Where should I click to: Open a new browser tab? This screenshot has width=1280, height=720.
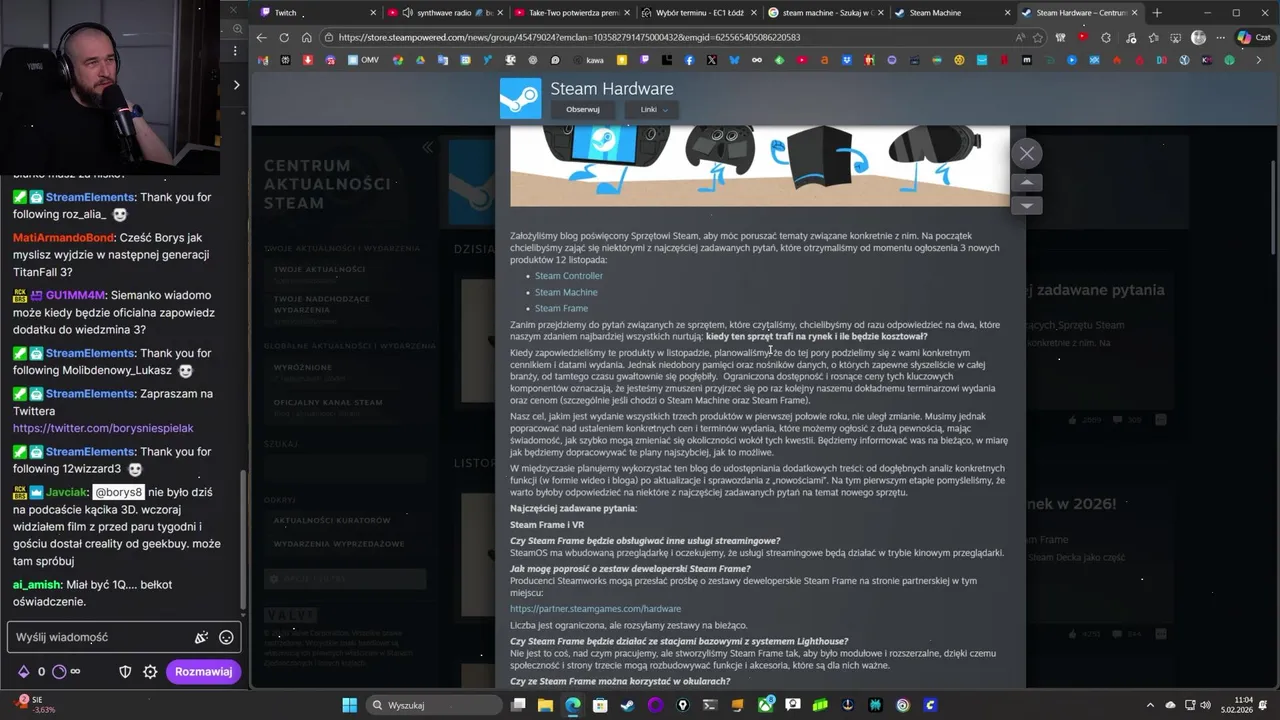pos(1157,13)
